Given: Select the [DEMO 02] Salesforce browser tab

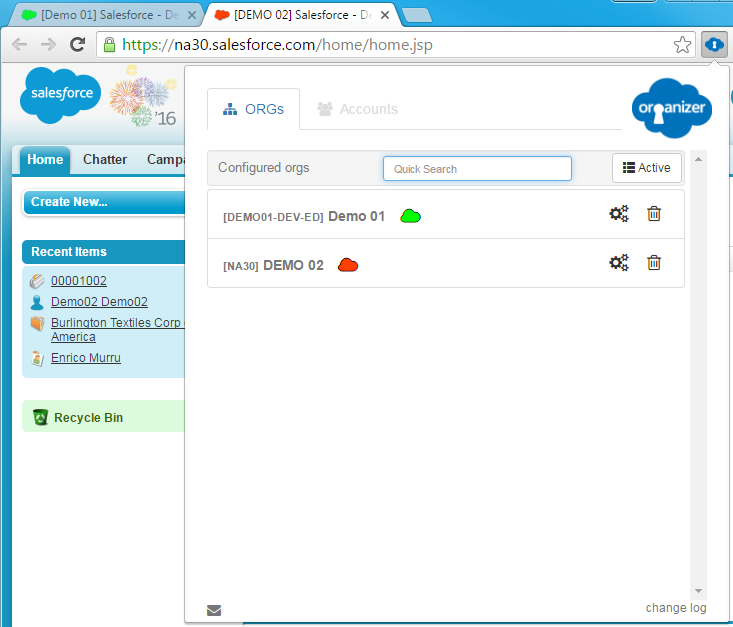Looking at the screenshot, I should point(302,15).
